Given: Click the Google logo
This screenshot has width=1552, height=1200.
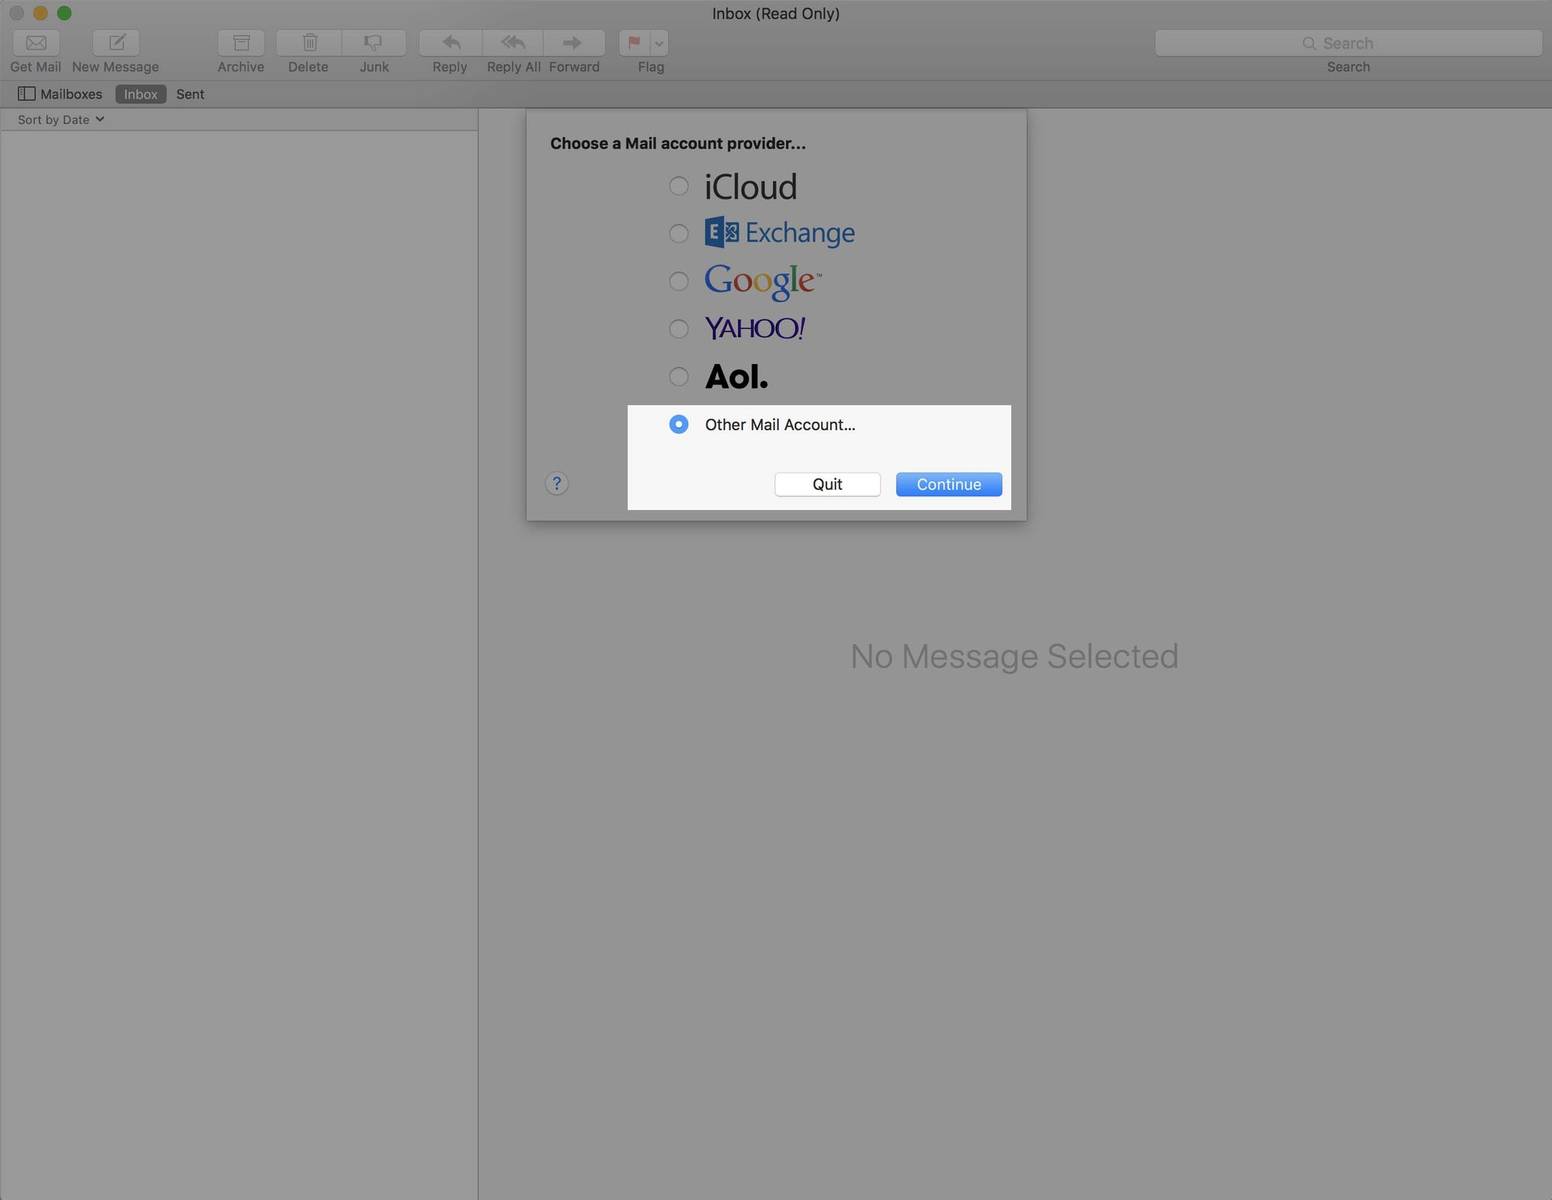Looking at the screenshot, I should [x=763, y=282].
